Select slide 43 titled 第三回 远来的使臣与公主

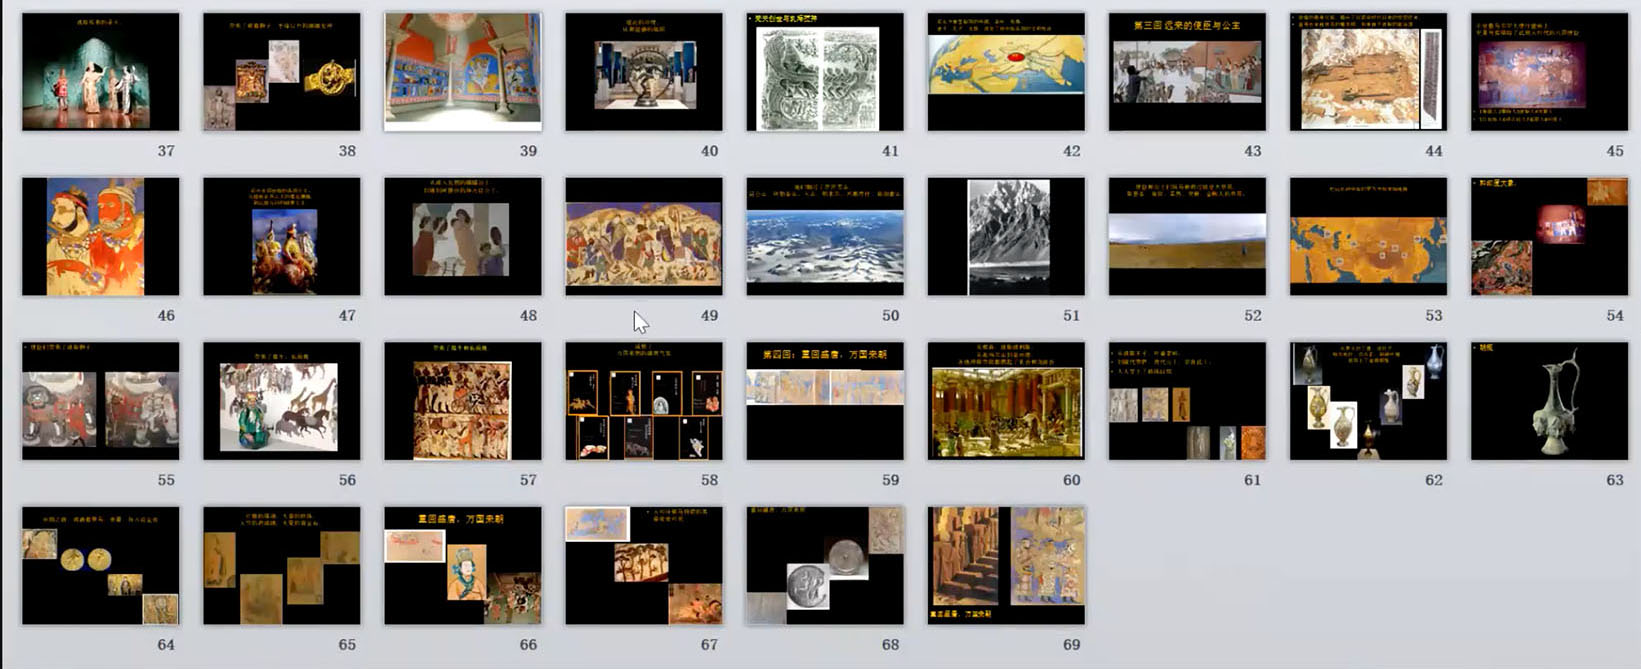[x=1187, y=72]
